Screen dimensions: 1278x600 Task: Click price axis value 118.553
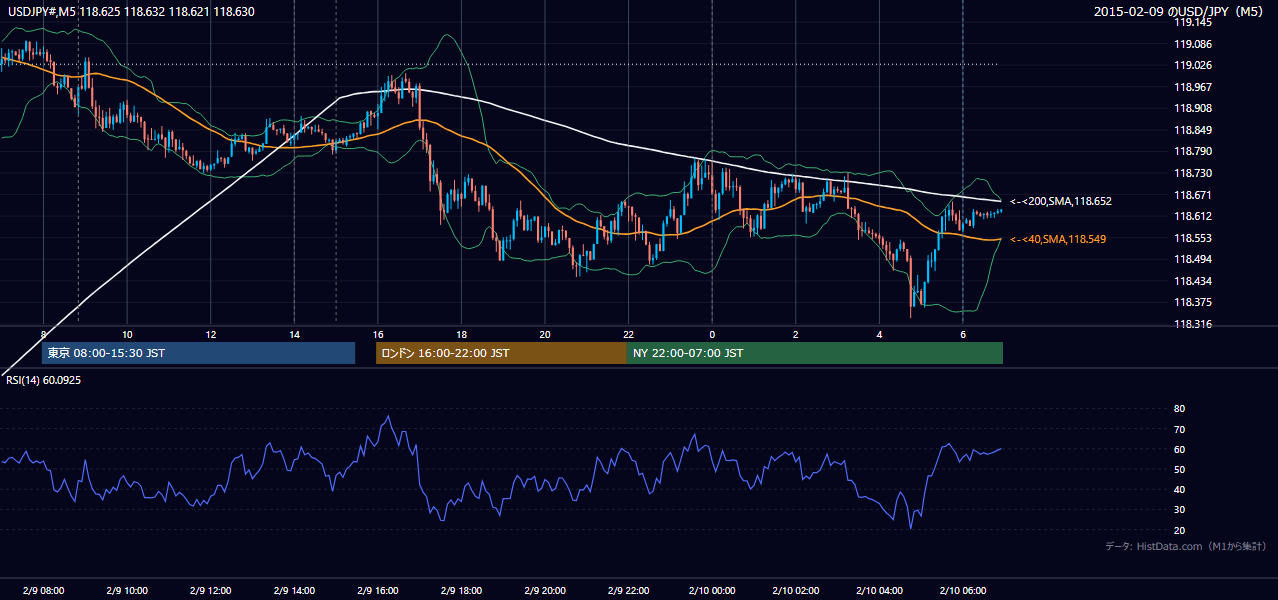click(x=1192, y=238)
